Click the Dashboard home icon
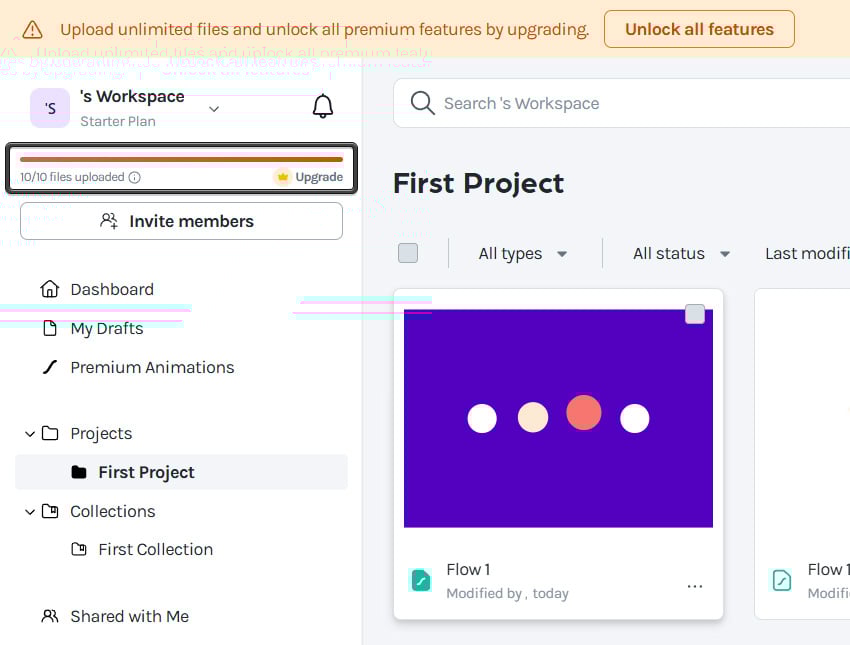The image size is (850, 645). [50, 289]
